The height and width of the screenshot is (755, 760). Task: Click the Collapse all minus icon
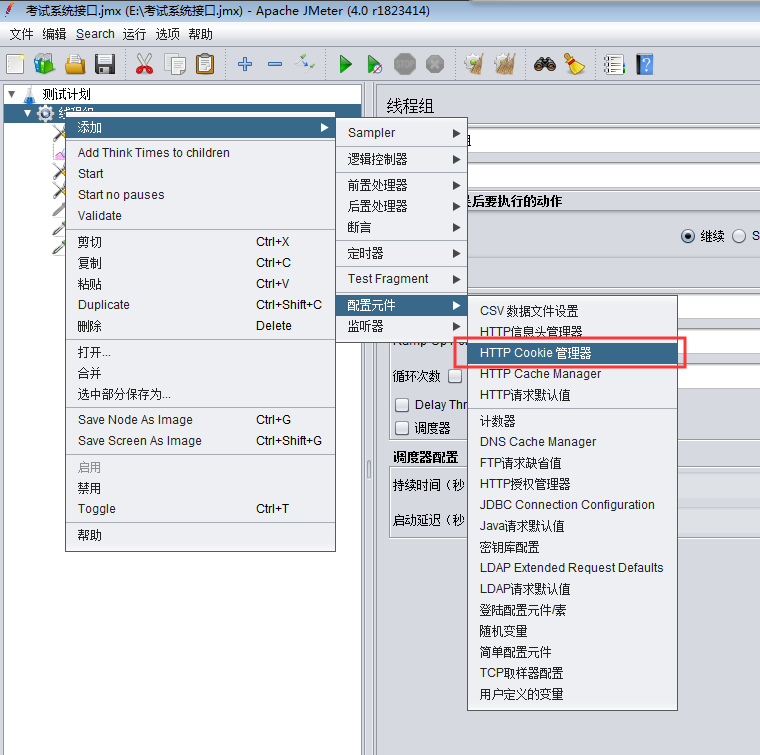point(275,64)
